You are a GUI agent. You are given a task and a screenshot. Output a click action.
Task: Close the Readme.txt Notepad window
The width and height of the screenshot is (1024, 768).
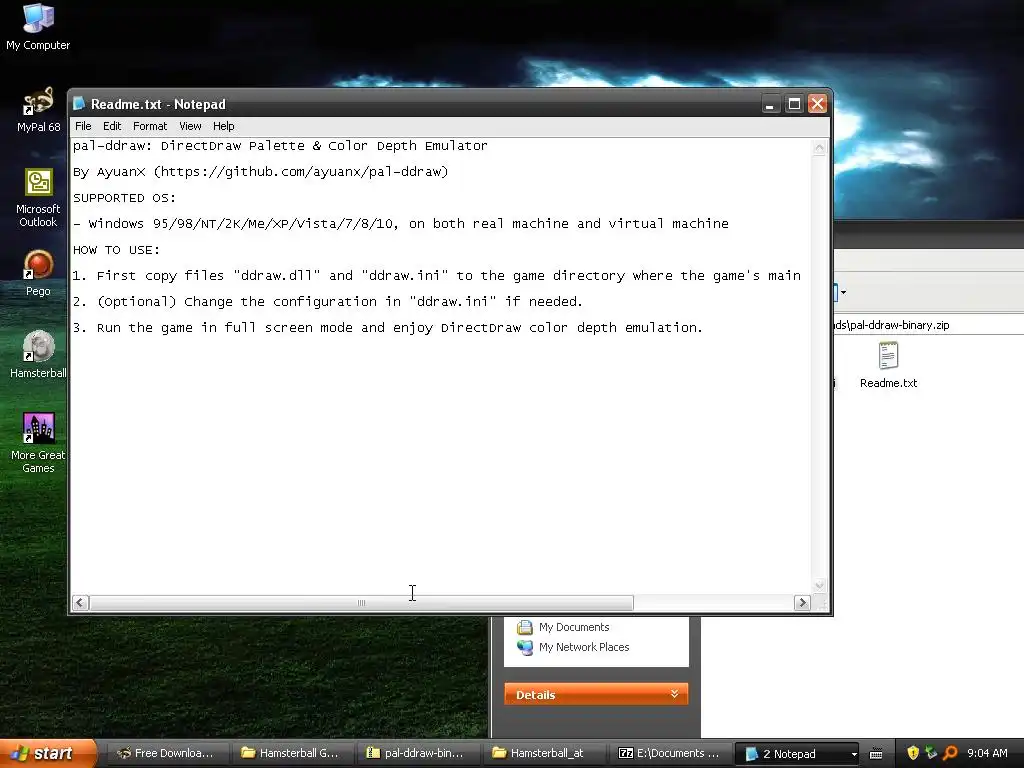click(818, 104)
